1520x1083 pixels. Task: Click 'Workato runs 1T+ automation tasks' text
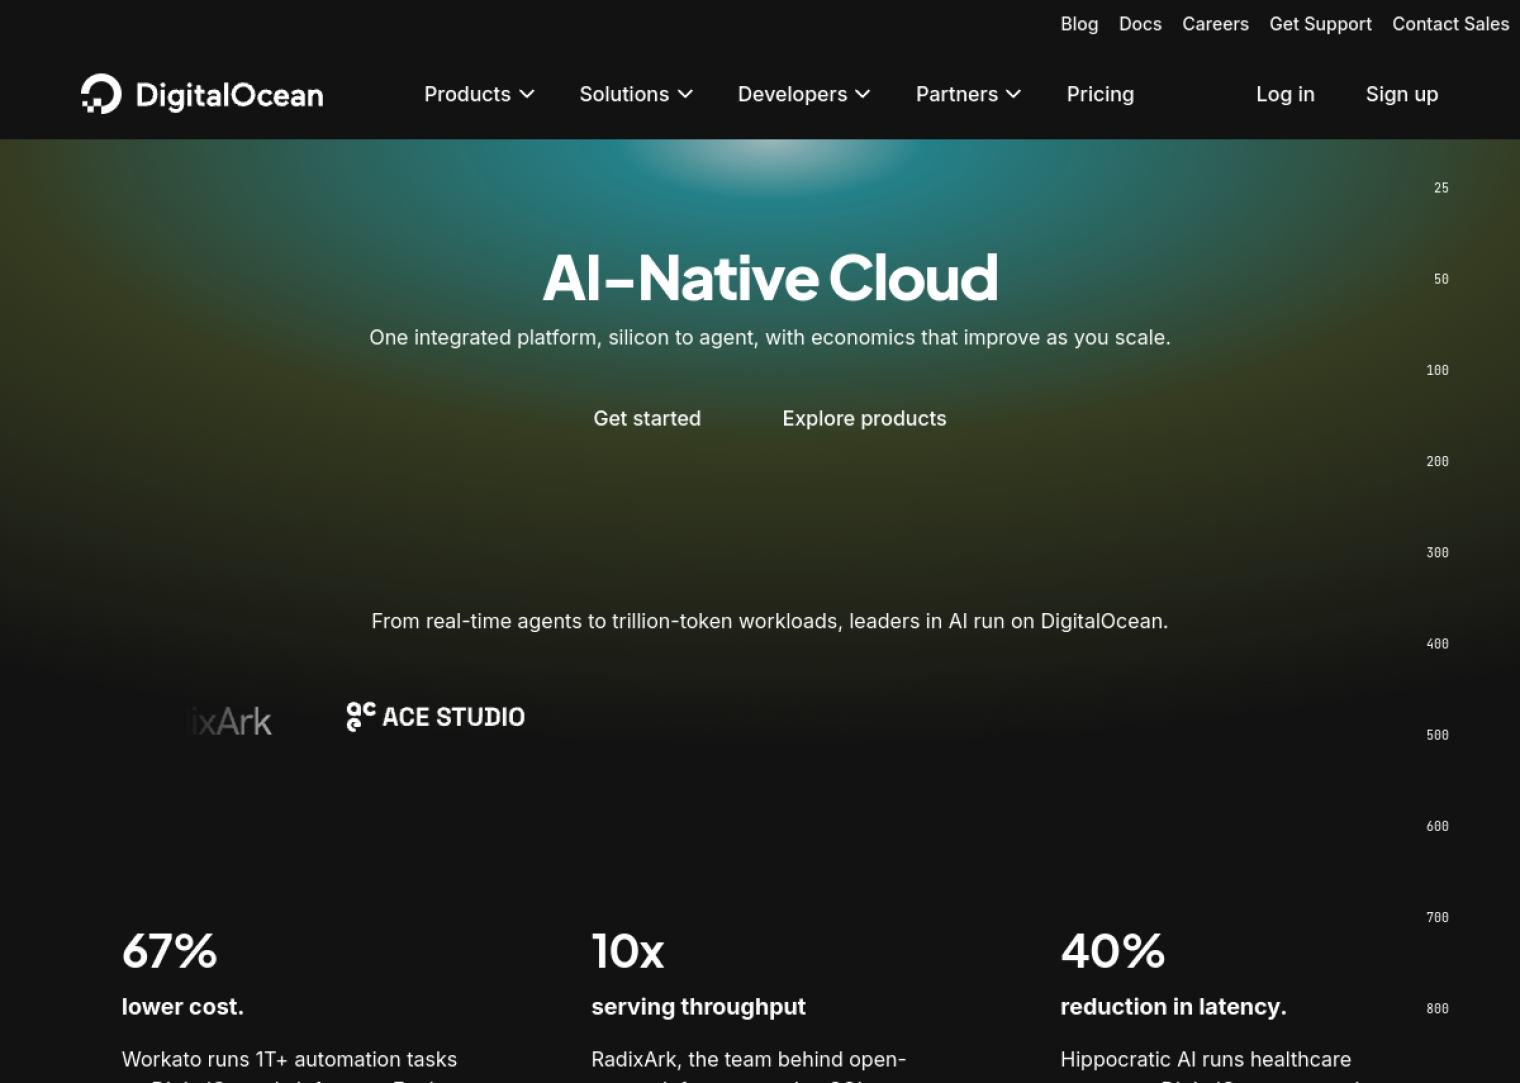click(x=289, y=1059)
